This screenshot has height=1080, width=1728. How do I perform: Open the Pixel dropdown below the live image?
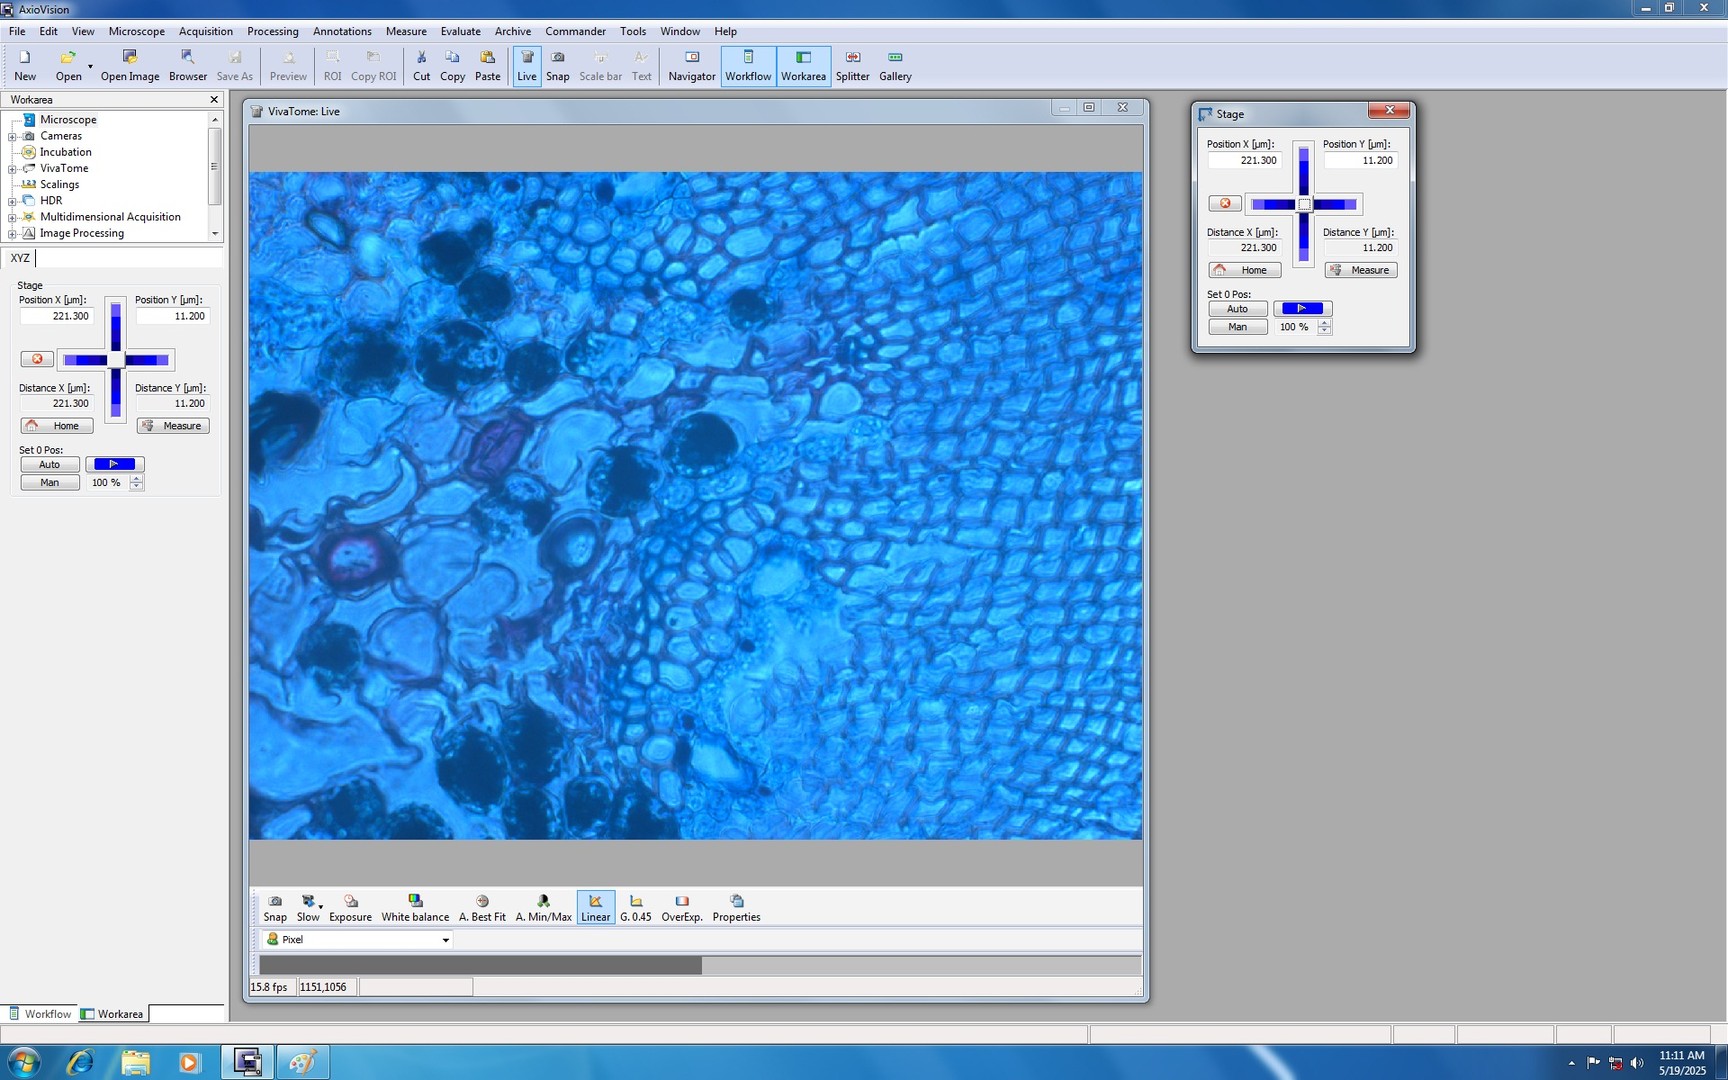pos(356,939)
